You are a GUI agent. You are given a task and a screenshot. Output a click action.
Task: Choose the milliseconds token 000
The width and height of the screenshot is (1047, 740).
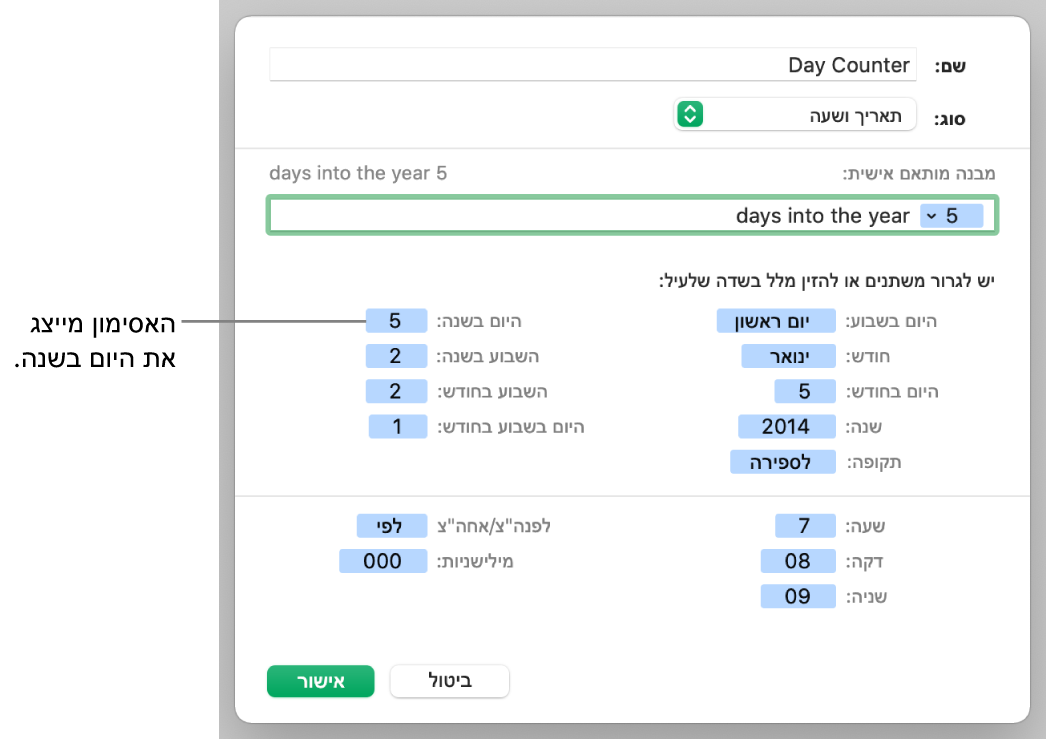[383, 561]
